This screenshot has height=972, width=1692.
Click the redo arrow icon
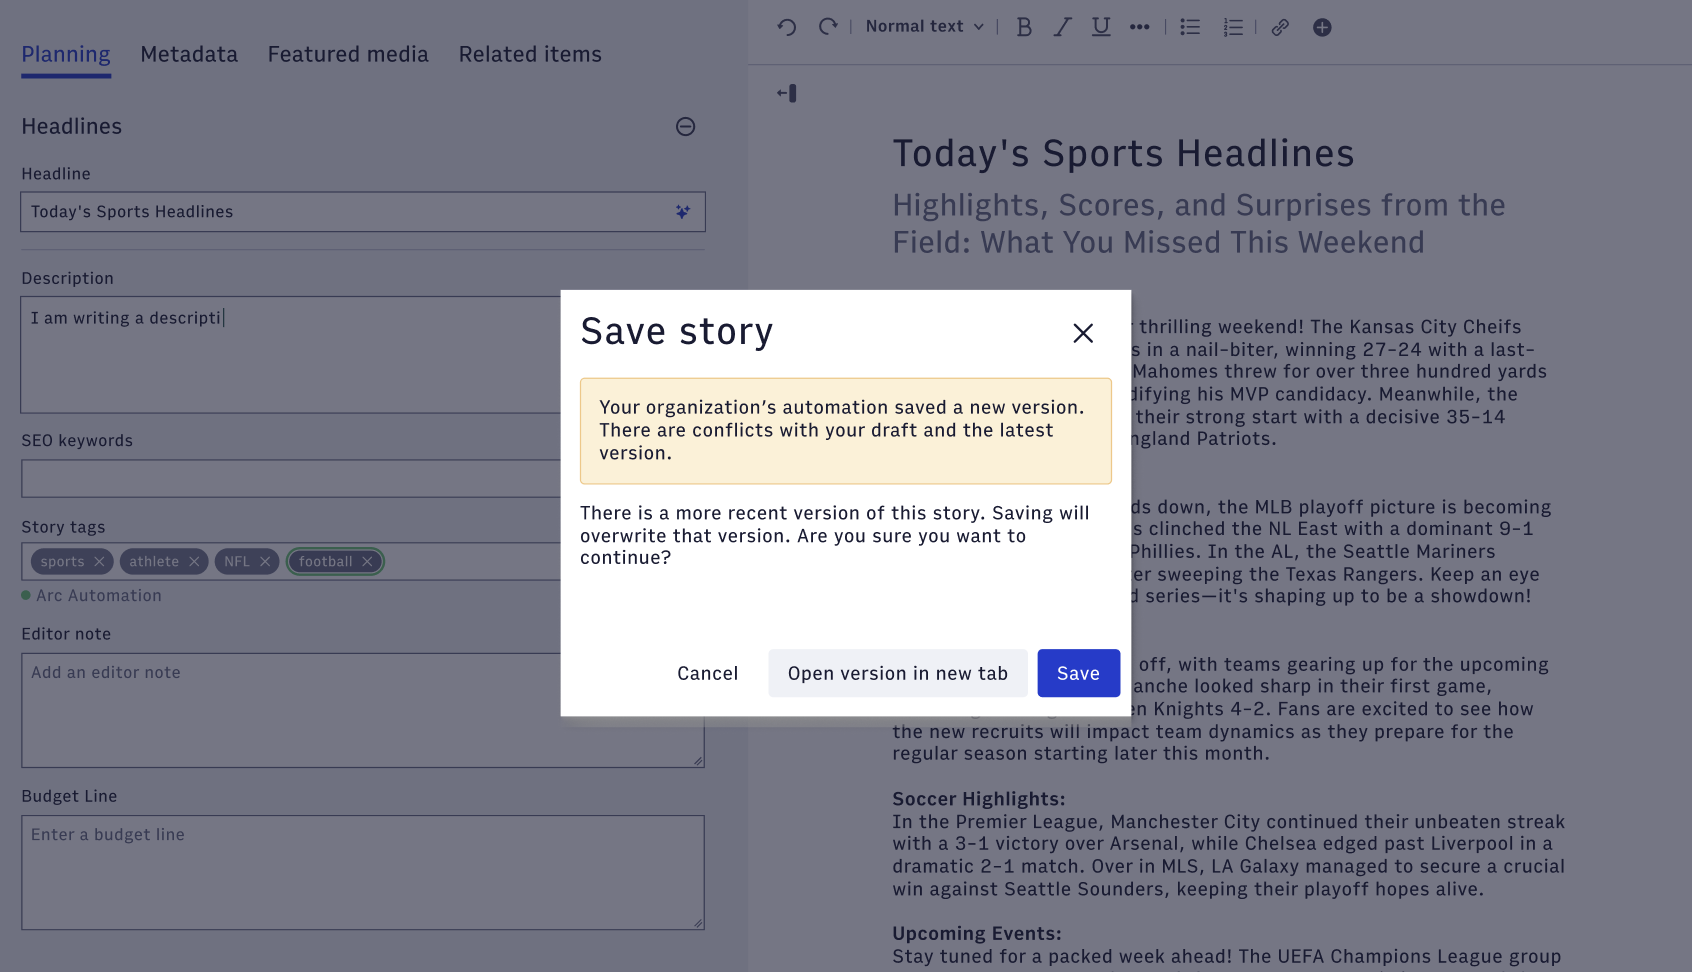tap(828, 27)
